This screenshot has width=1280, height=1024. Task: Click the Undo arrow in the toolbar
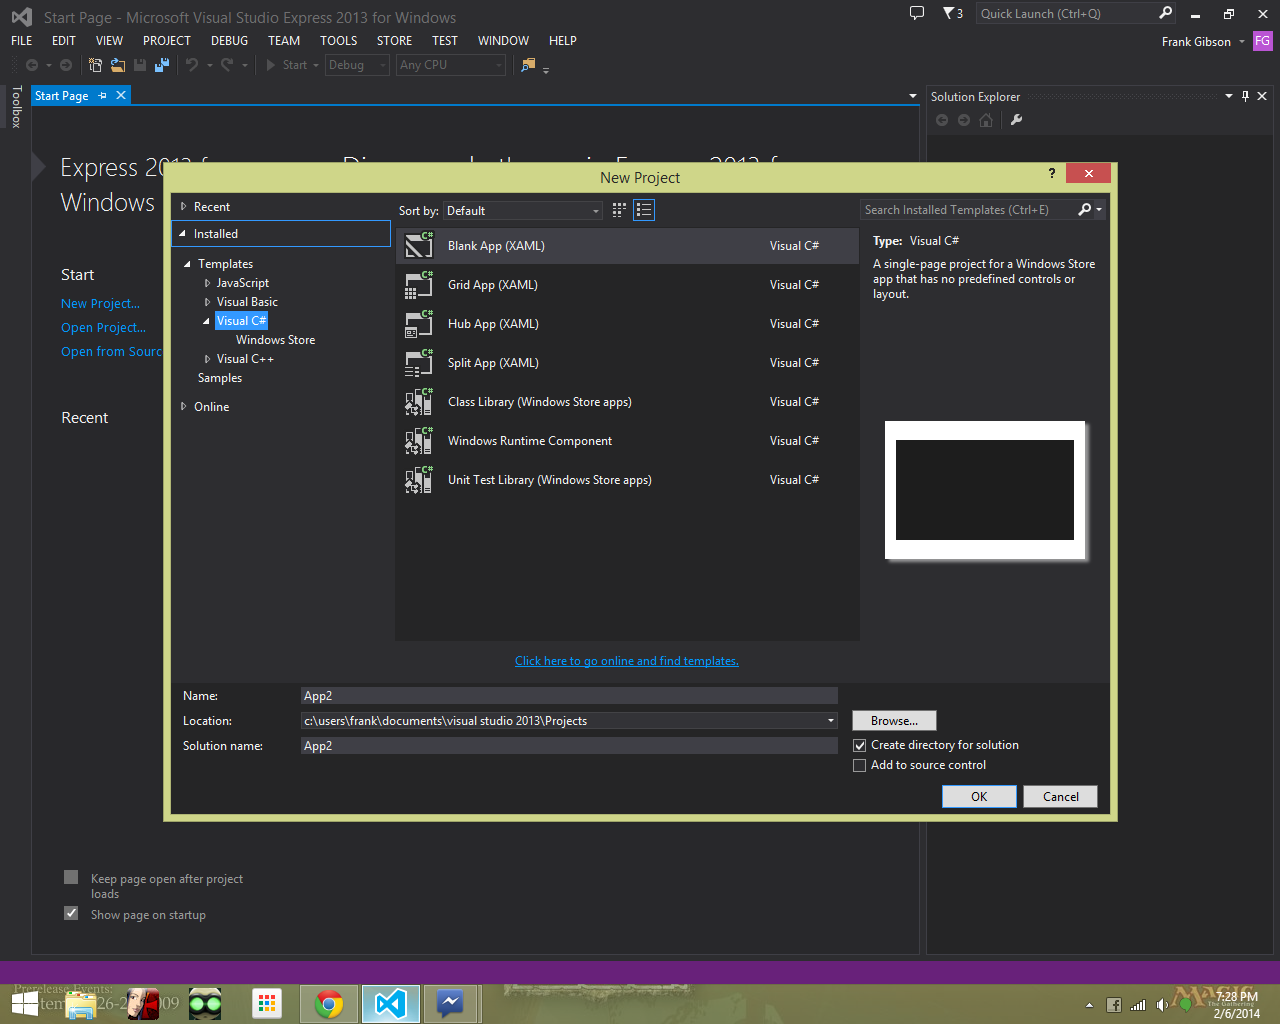click(x=192, y=65)
